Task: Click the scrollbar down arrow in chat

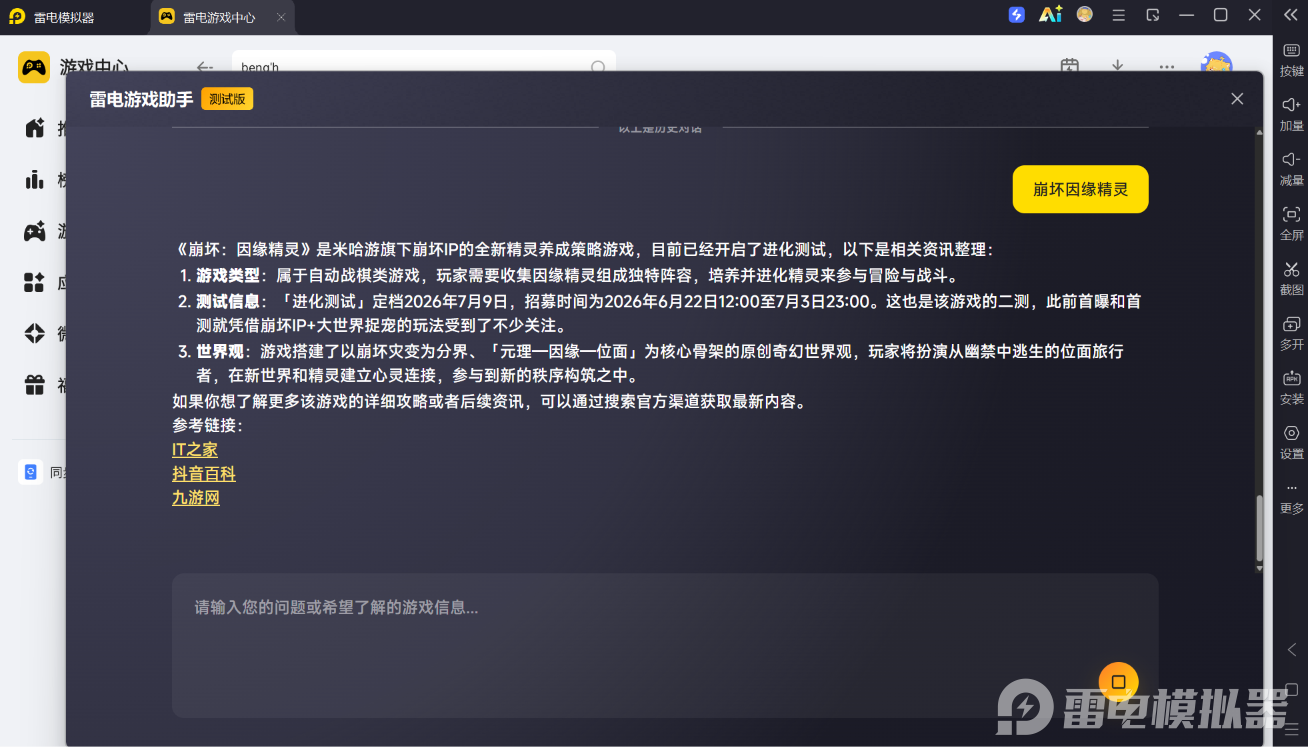Action: 1259,568
